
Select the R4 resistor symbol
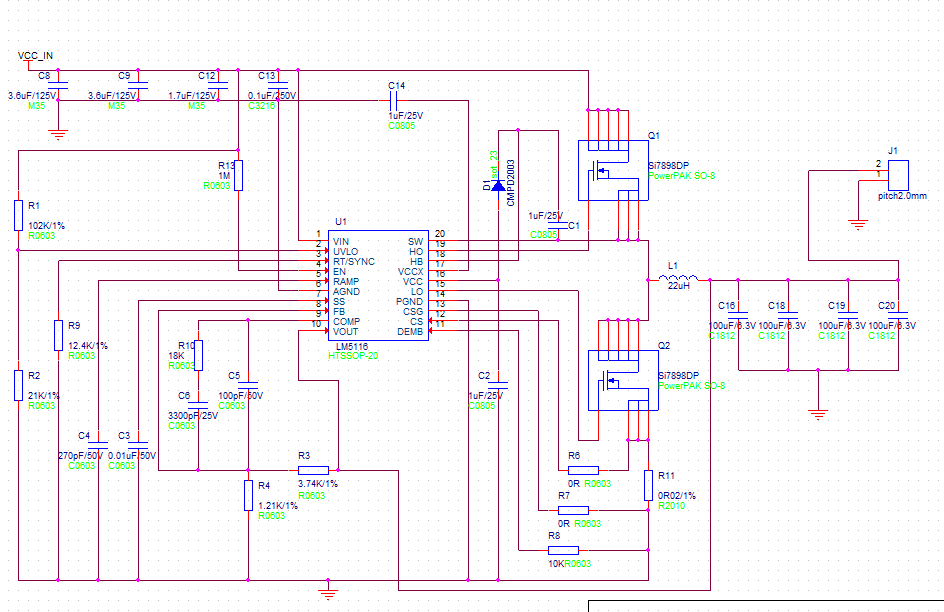(x=248, y=495)
